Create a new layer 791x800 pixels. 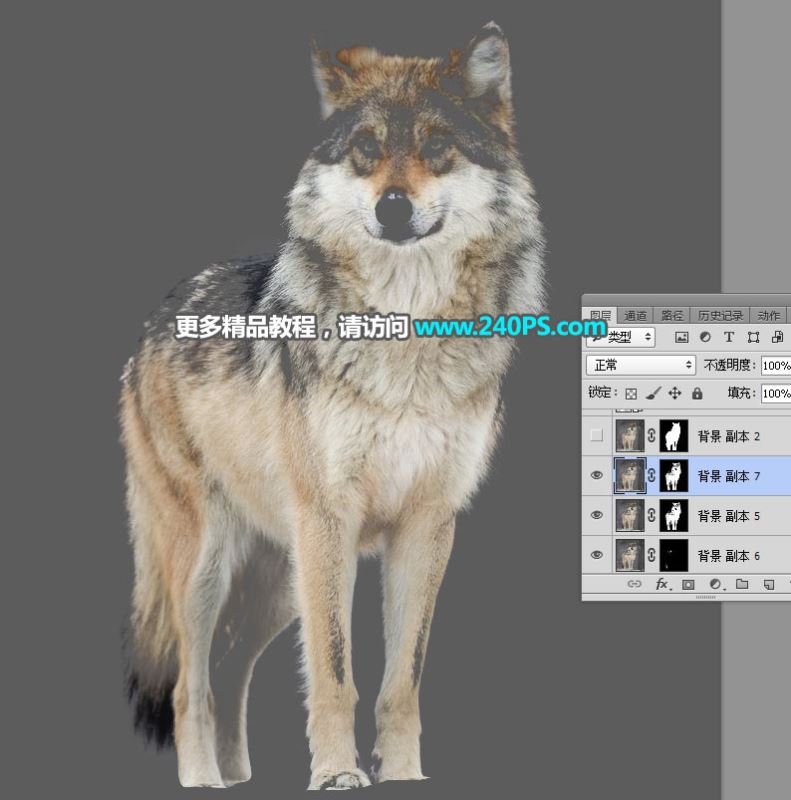tap(769, 584)
